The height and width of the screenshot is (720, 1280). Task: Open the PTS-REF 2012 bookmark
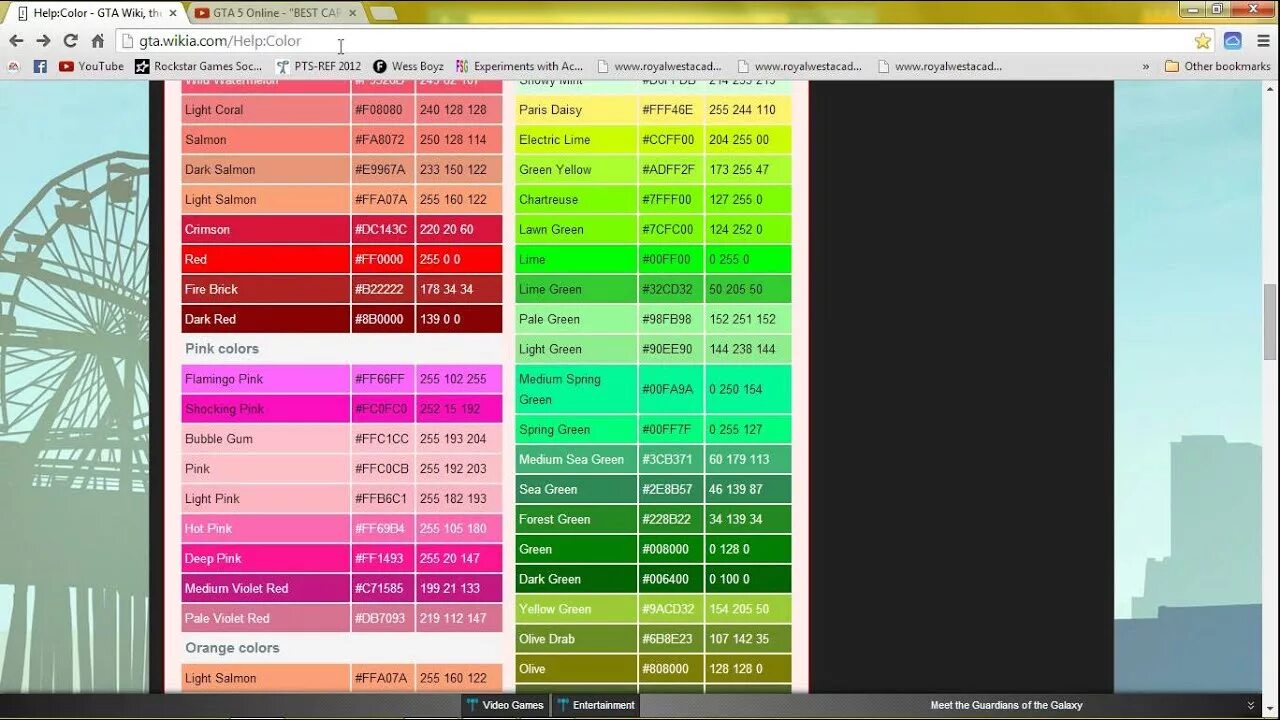pos(319,66)
